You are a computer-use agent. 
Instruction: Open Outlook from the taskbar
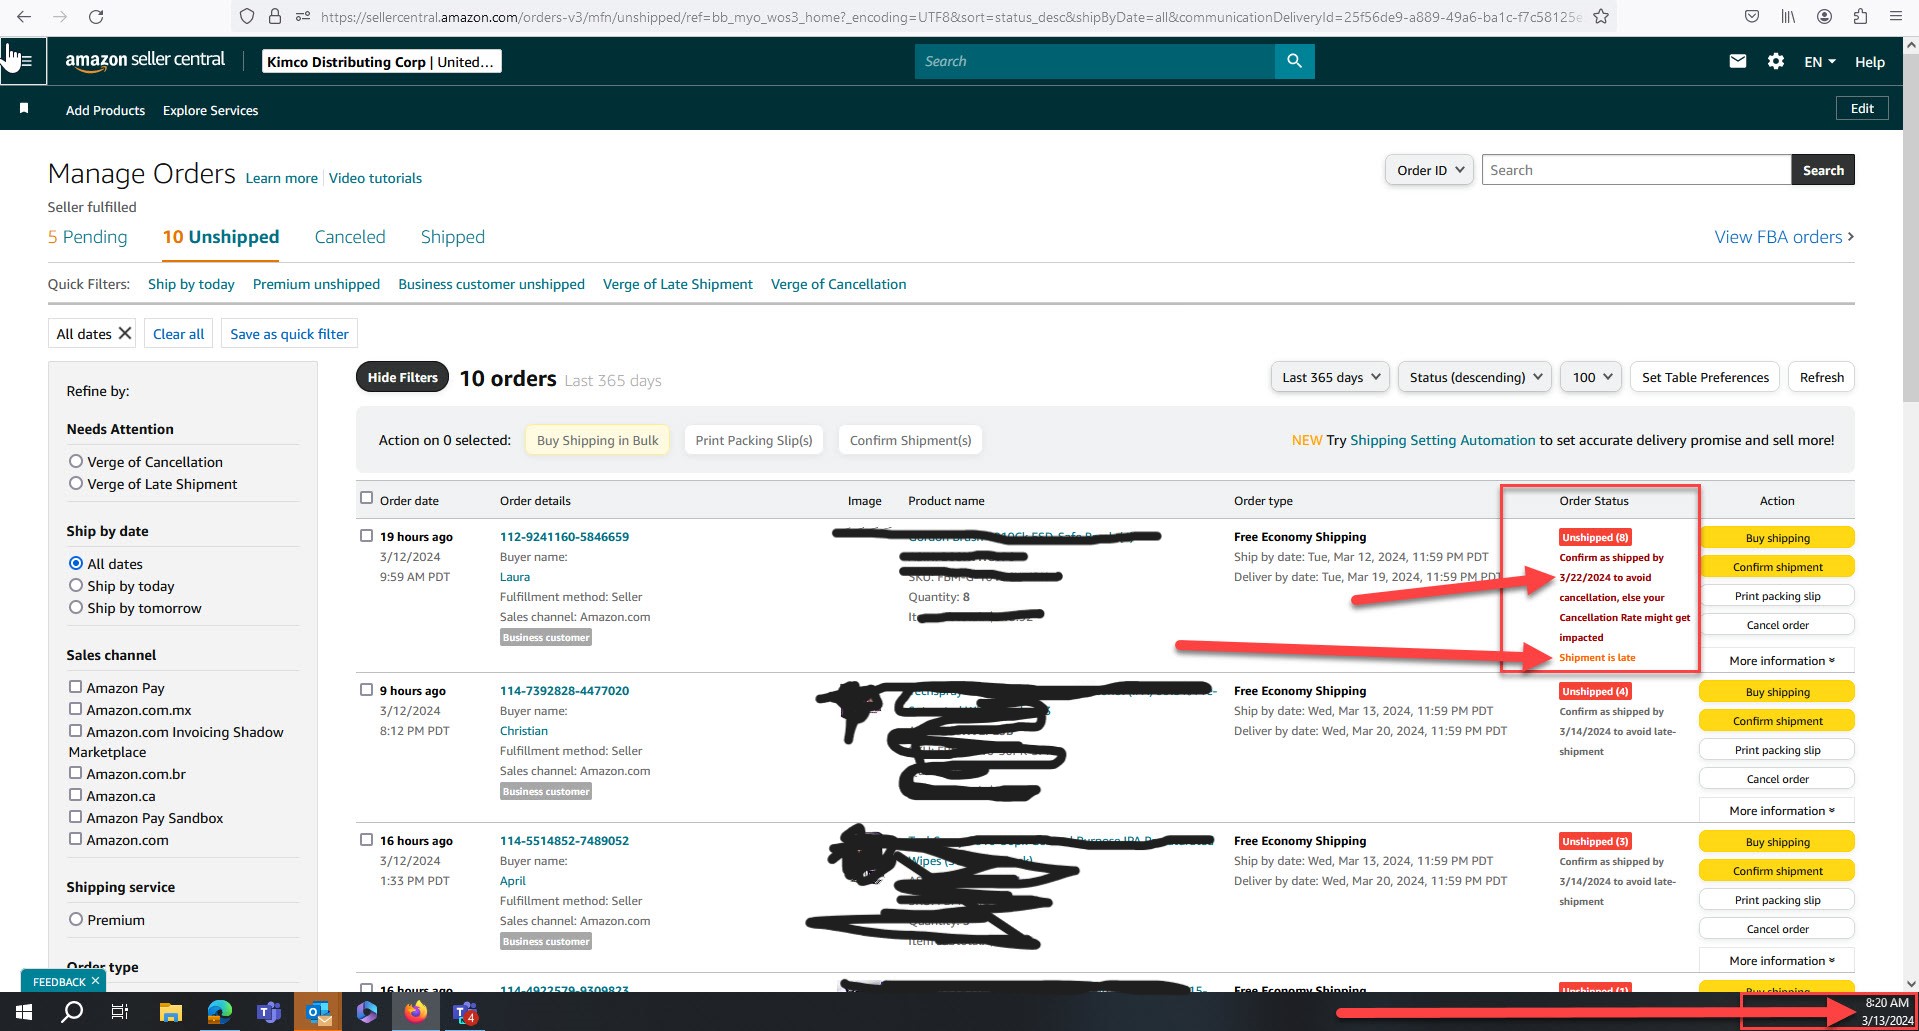click(x=318, y=1012)
